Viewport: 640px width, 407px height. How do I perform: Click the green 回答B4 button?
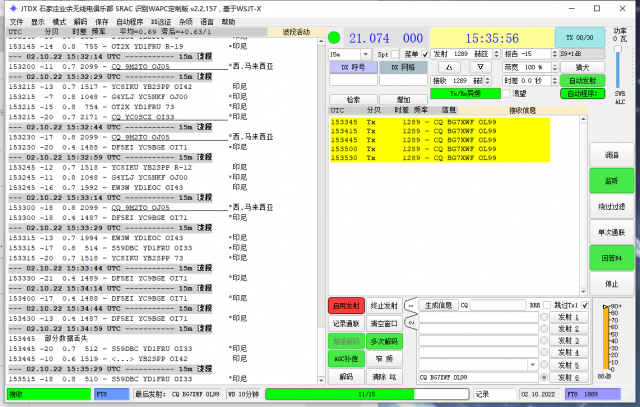pos(611,258)
